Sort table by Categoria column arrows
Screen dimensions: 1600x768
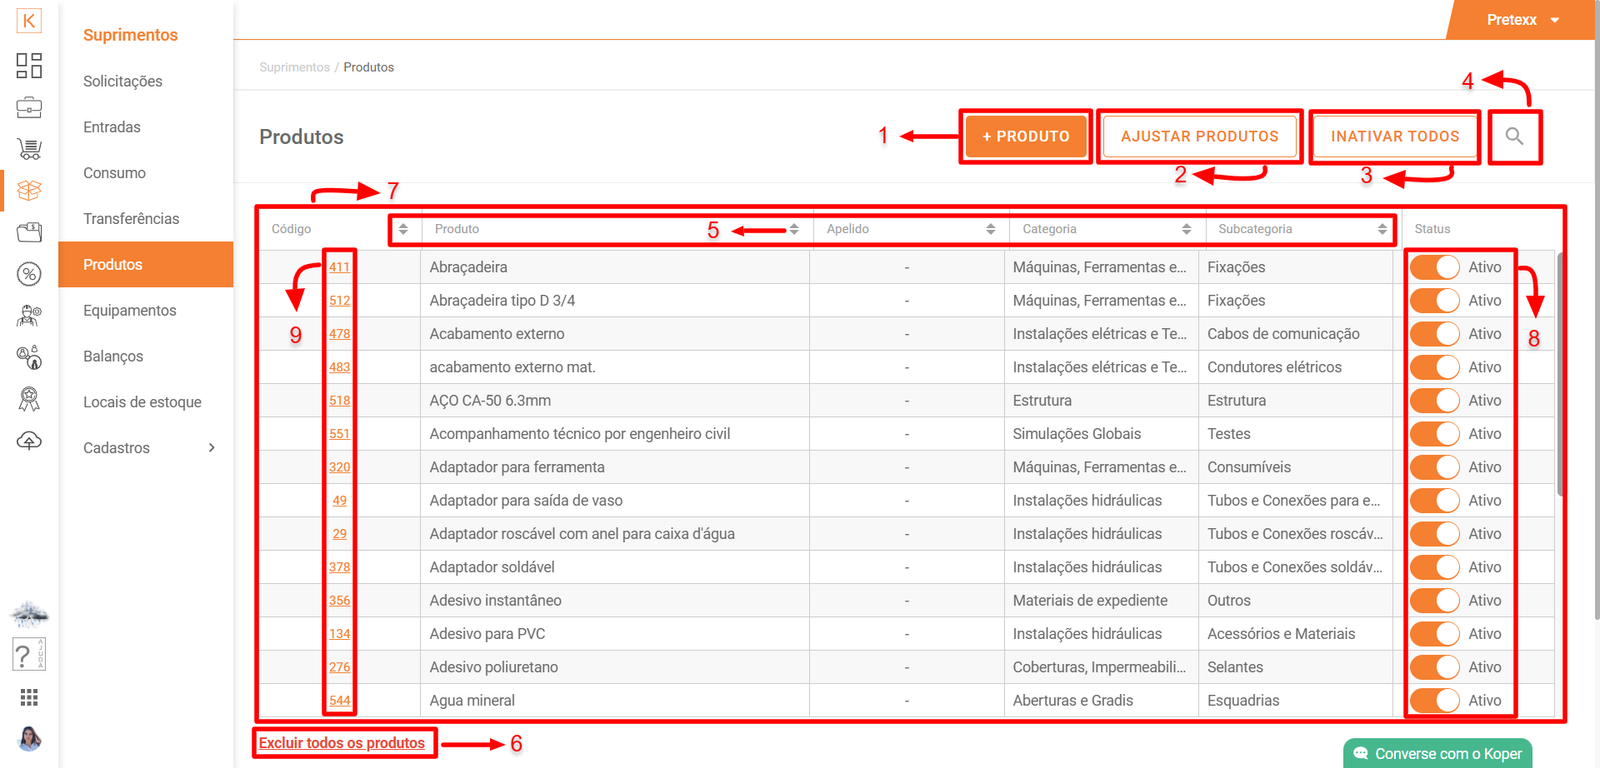(1186, 229)
